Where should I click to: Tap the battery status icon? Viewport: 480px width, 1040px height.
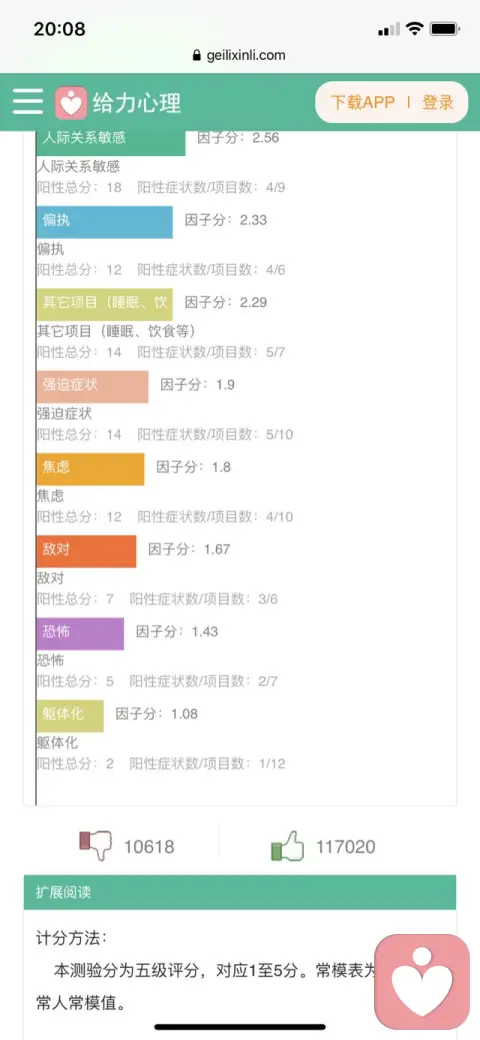(x=445, y=29)
